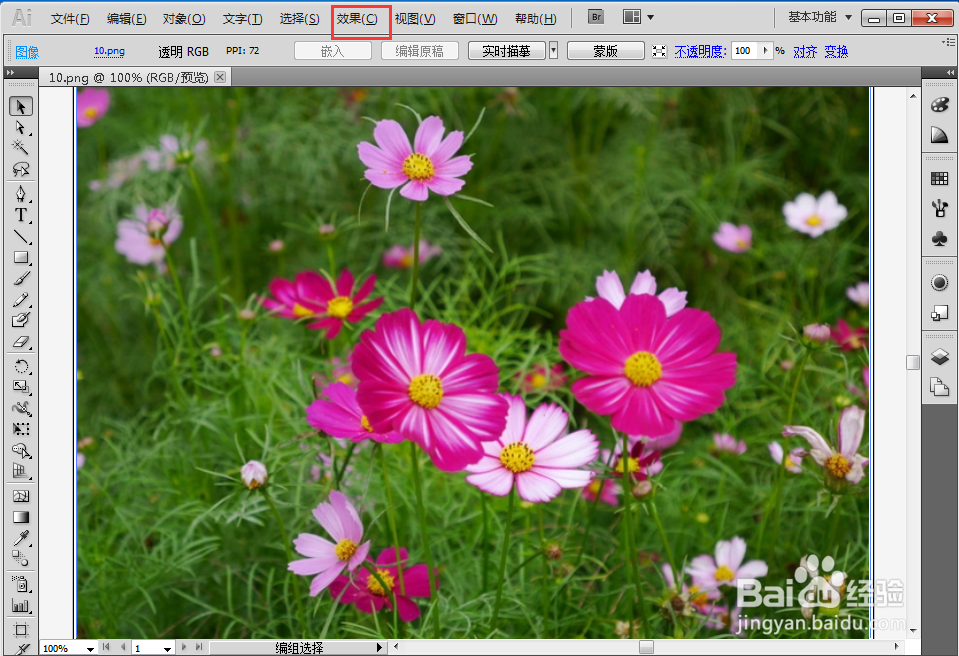Open the 实时描摹 presets dropdown arrow
The width and height of the screenshot is (959, 656).
coord(554,51)
